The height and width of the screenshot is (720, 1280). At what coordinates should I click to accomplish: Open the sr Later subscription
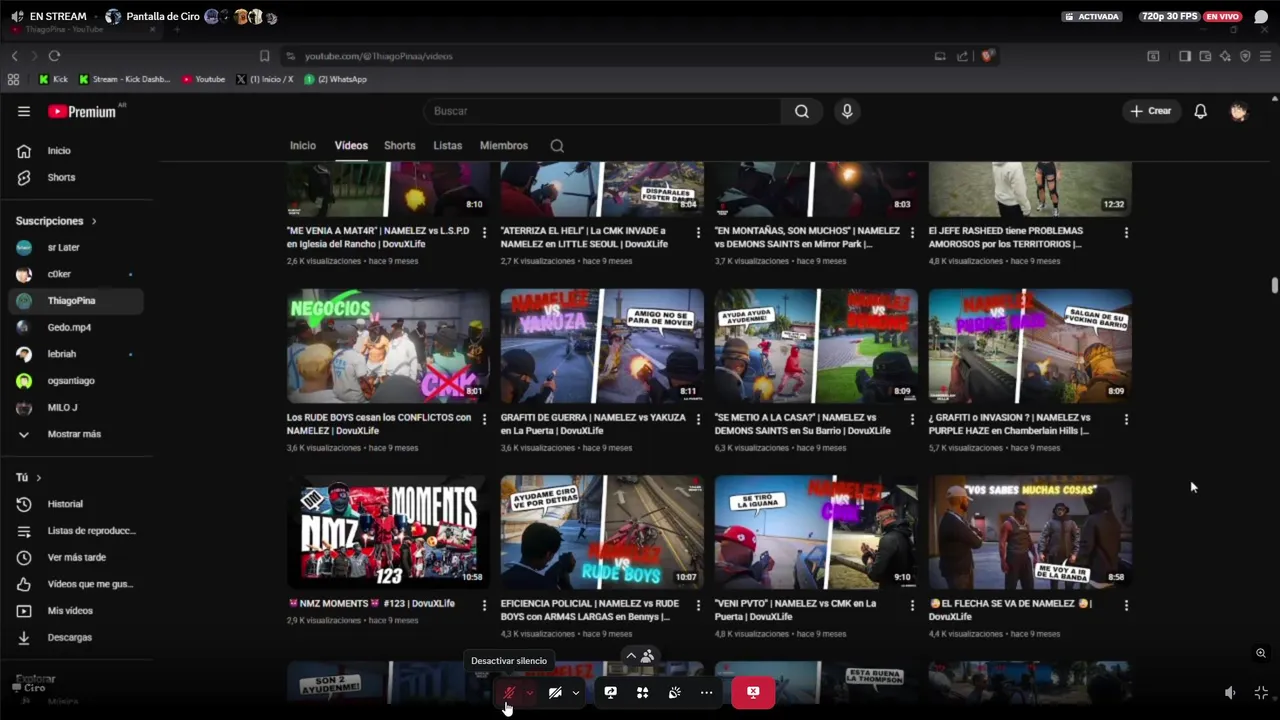(76, 247)
